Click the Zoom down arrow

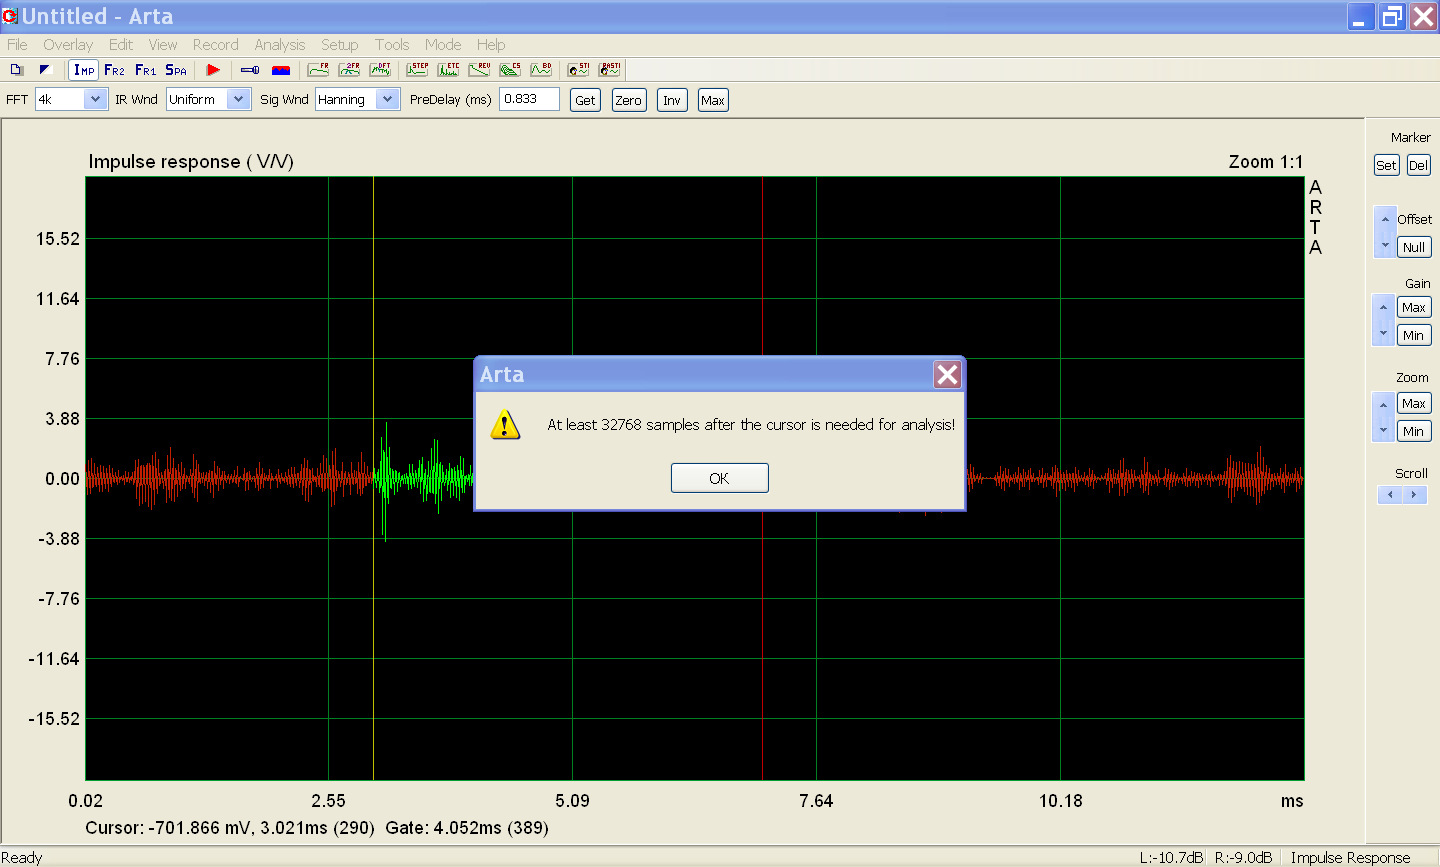1384,430
